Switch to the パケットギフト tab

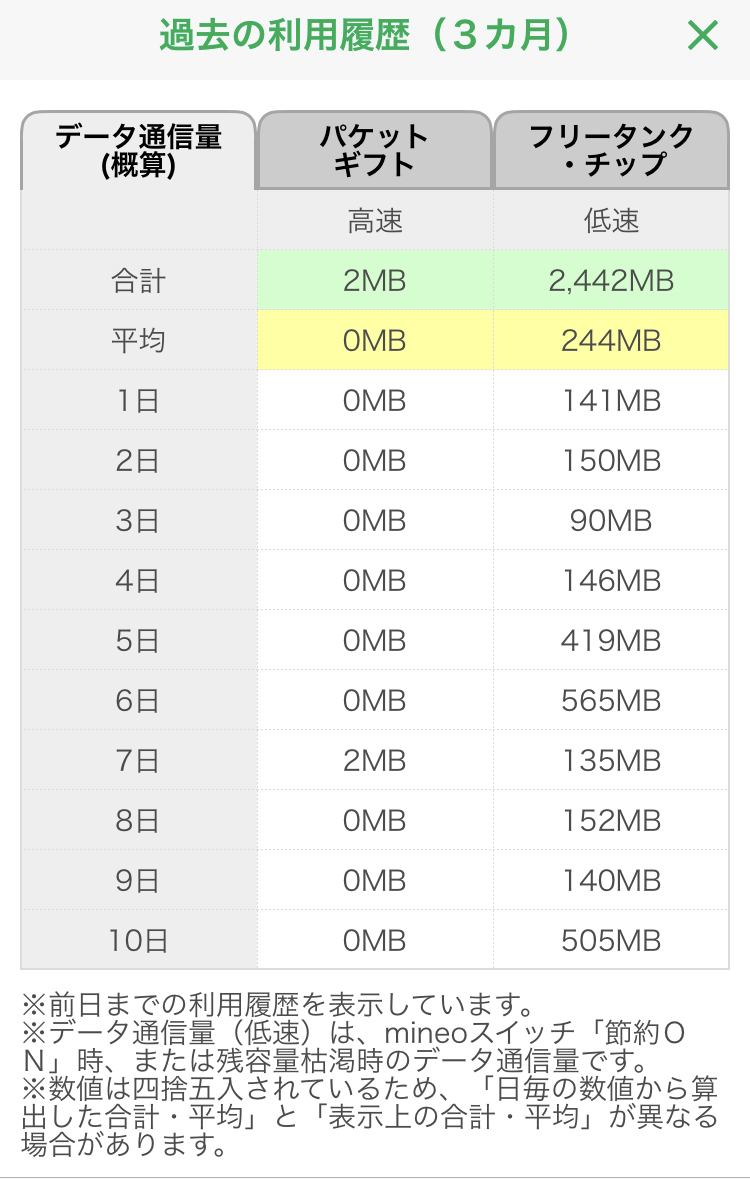[374, 150]
